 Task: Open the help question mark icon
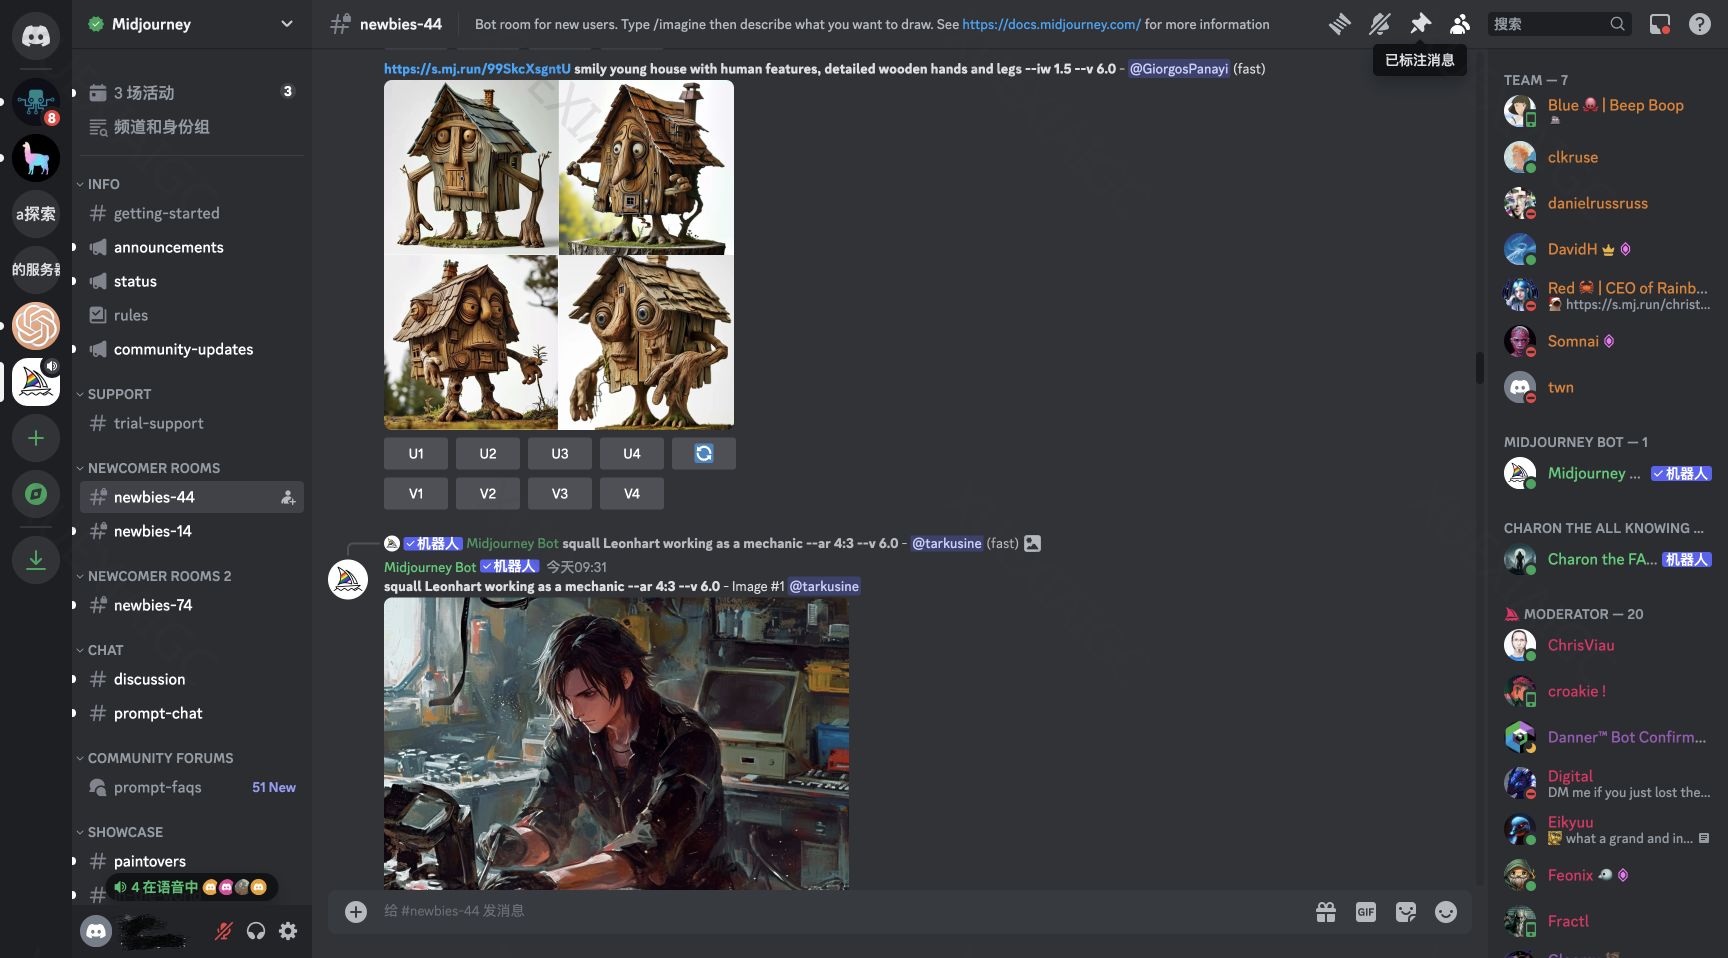pos(1700,24)
